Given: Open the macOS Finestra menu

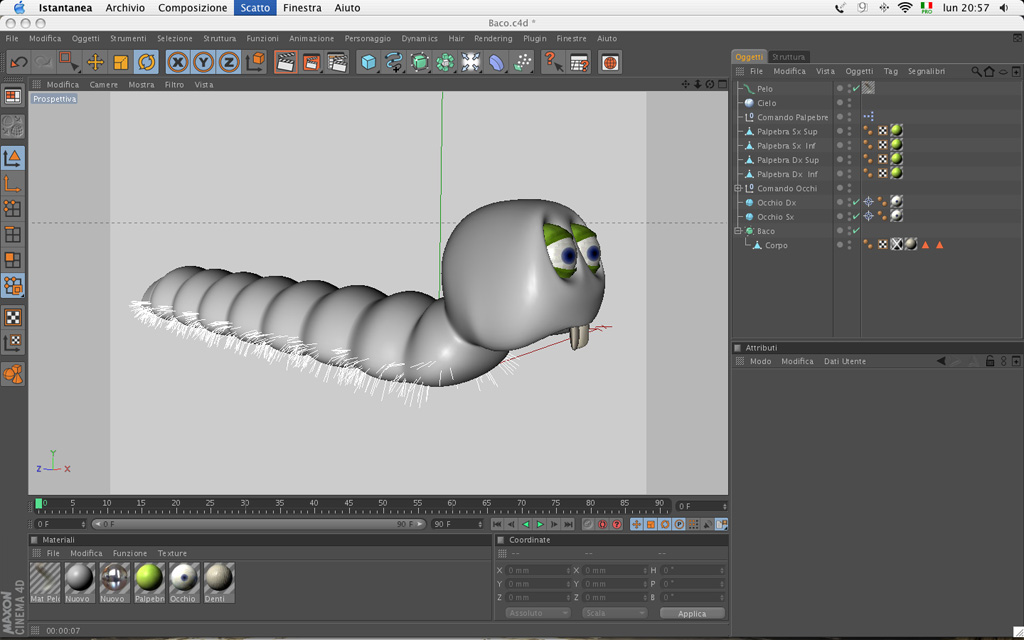Looking at the screenshot, I should click(x=302, y=8).
